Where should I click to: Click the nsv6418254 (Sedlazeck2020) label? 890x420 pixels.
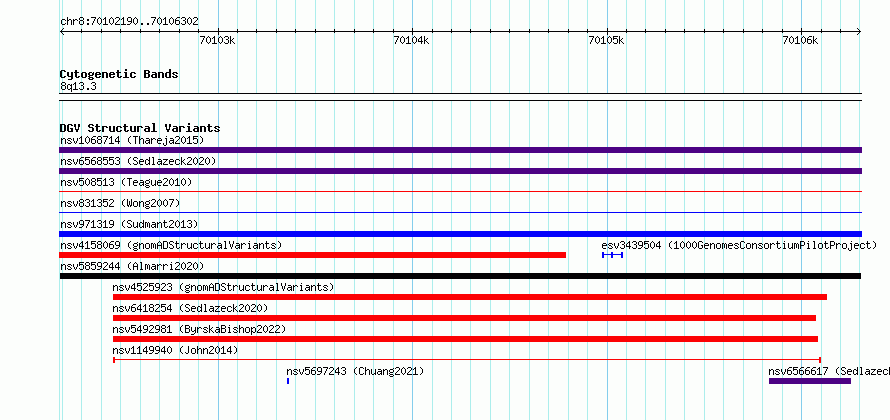coord(190,308)
